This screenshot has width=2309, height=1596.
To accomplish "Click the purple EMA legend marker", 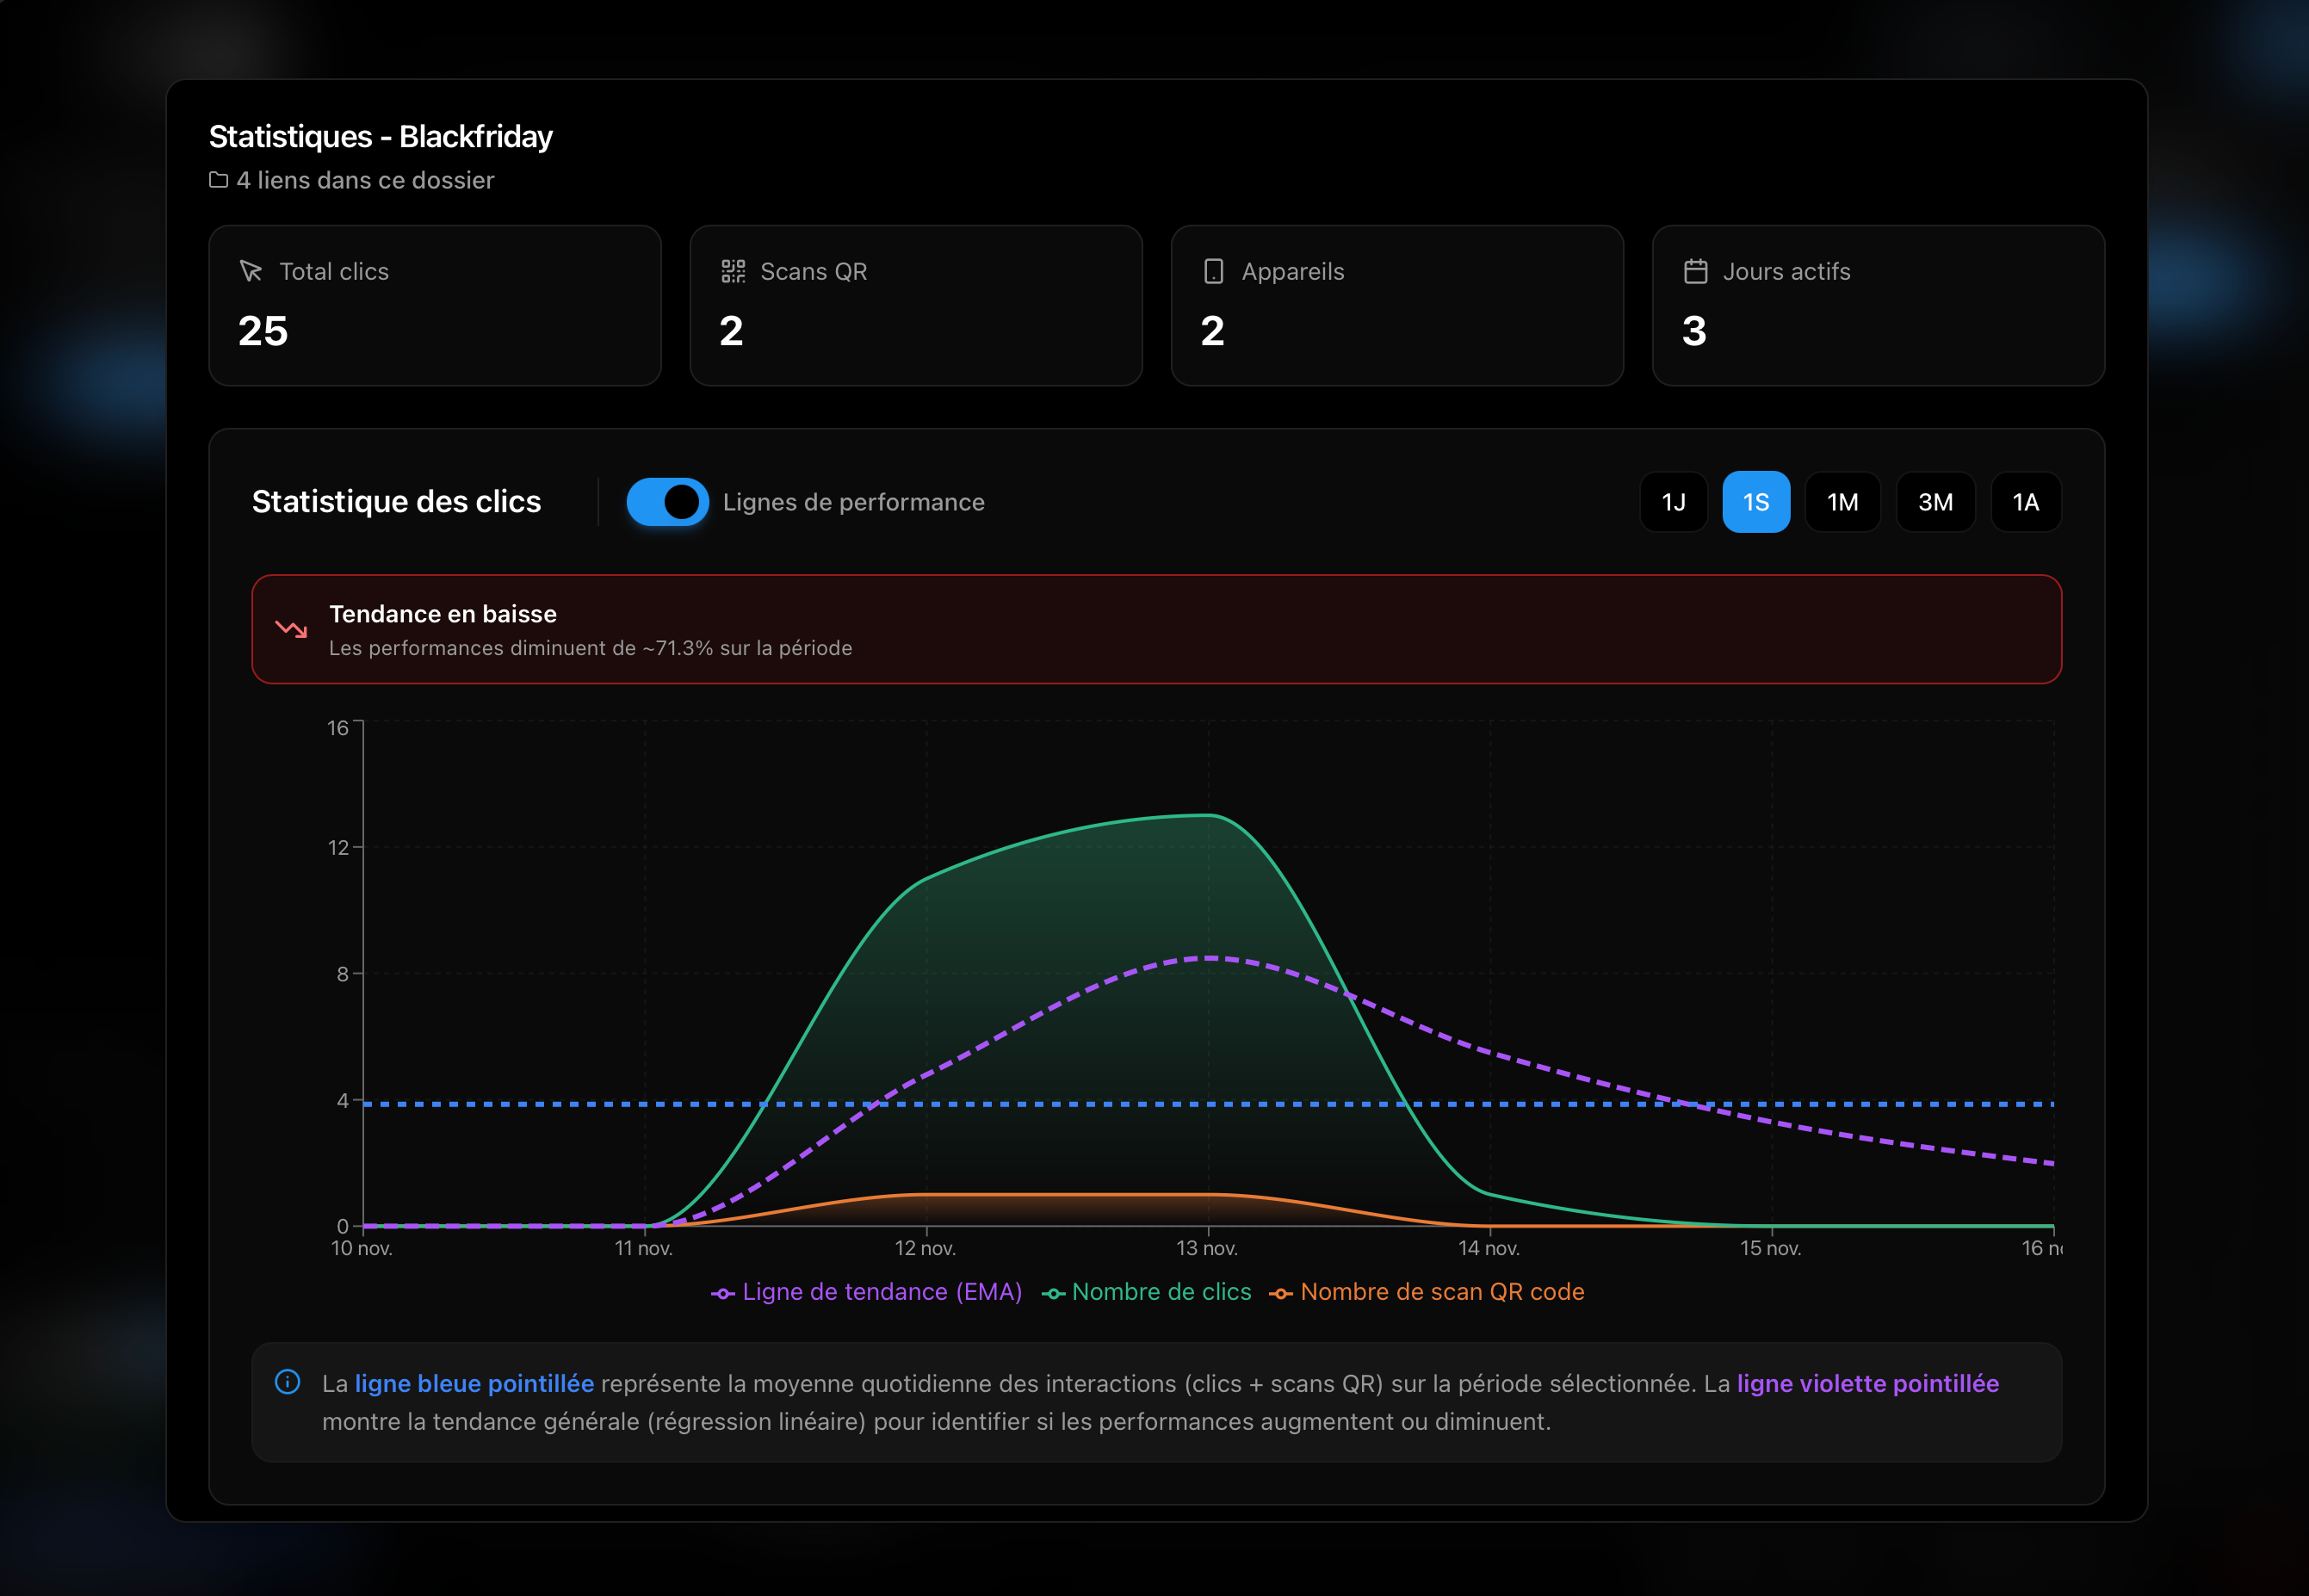I will coord(722,1293).
